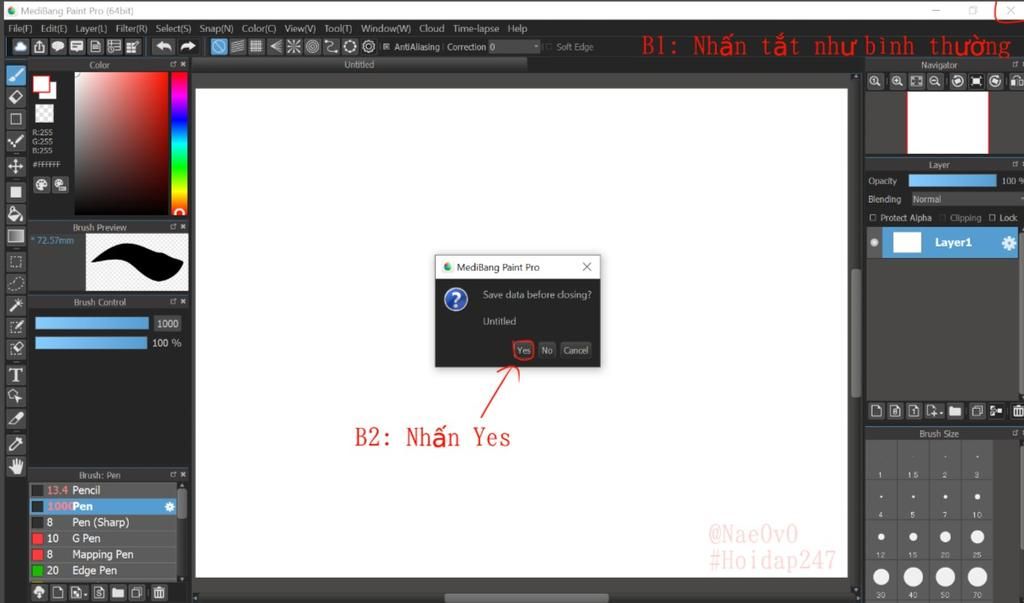This screenshot has width=1024, height=603.
Task: Click zoom out magnifier in Navigator
Action: point(935,81)
